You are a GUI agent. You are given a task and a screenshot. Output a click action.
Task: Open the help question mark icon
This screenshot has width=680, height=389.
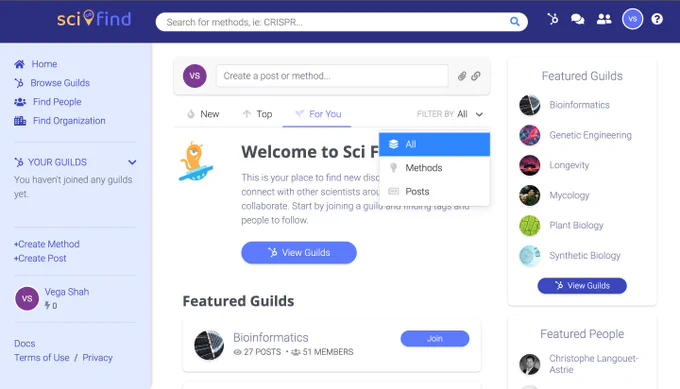[x=657, y=19]
